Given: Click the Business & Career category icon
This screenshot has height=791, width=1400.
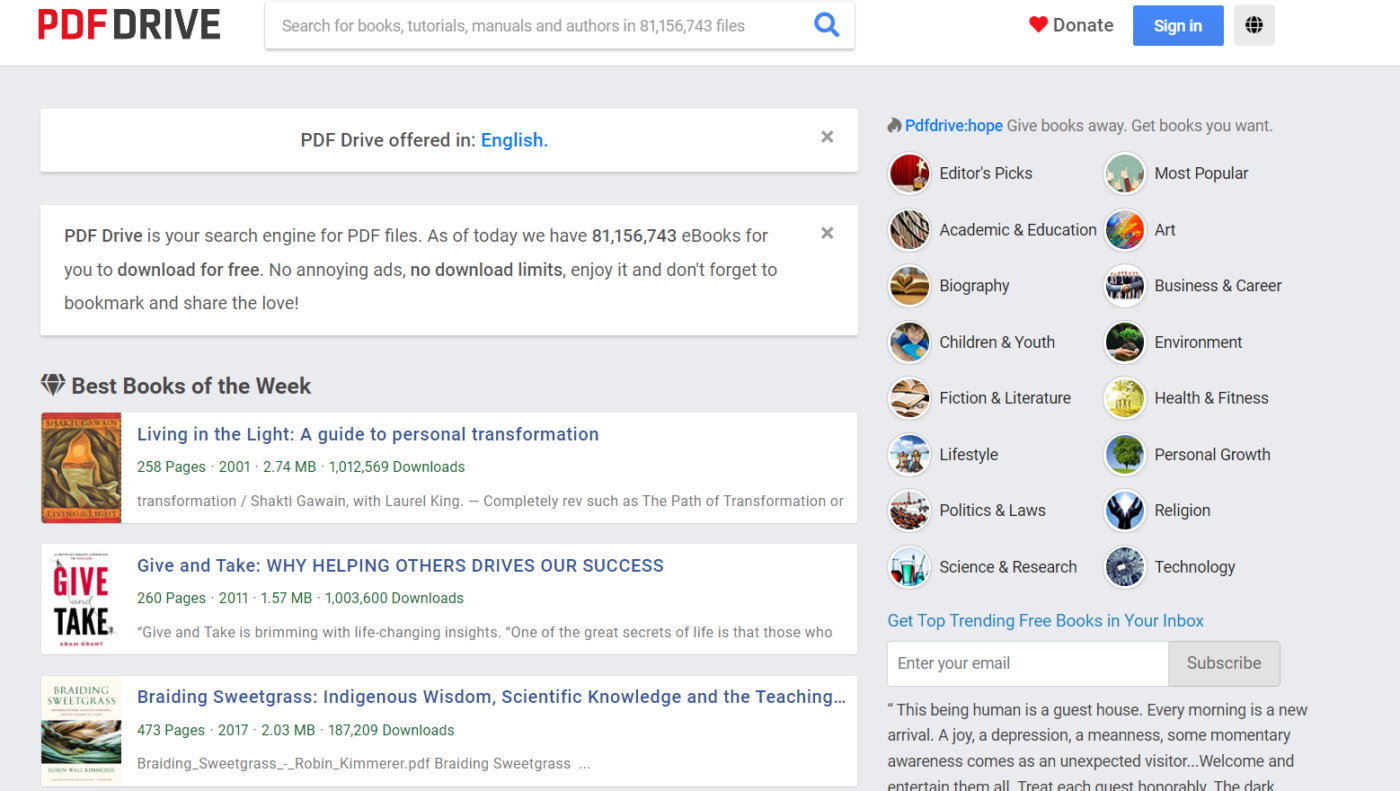Looking at the screenshot, I should (x=1125, y=285).
